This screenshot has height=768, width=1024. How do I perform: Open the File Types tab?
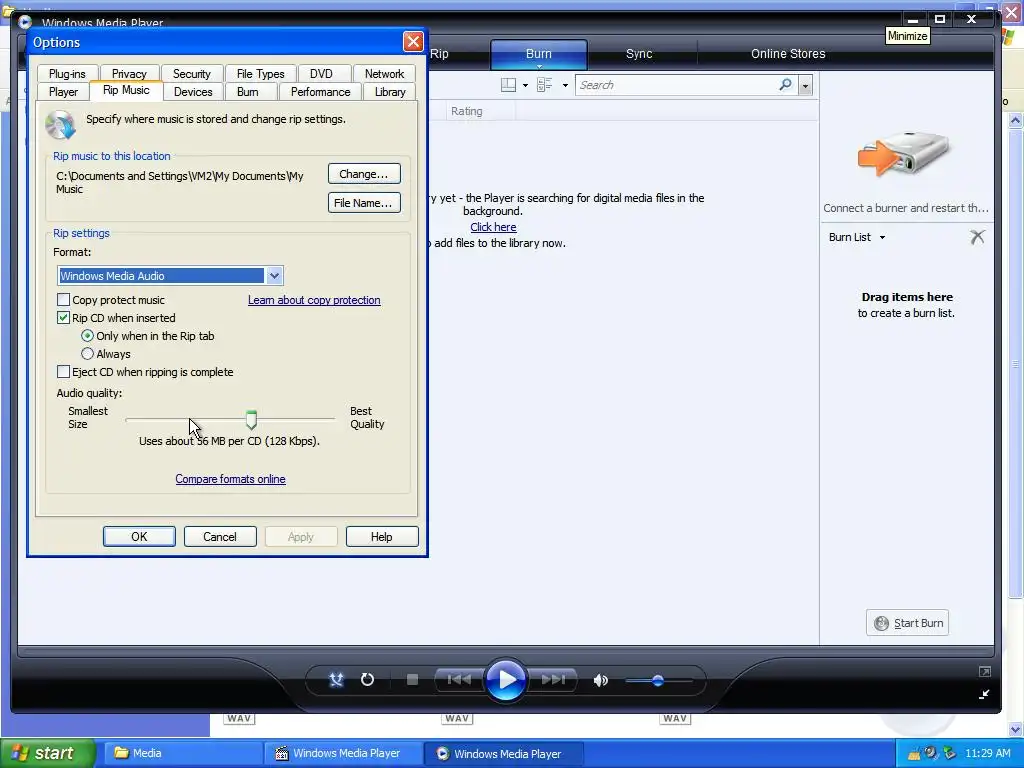(260, 74)
